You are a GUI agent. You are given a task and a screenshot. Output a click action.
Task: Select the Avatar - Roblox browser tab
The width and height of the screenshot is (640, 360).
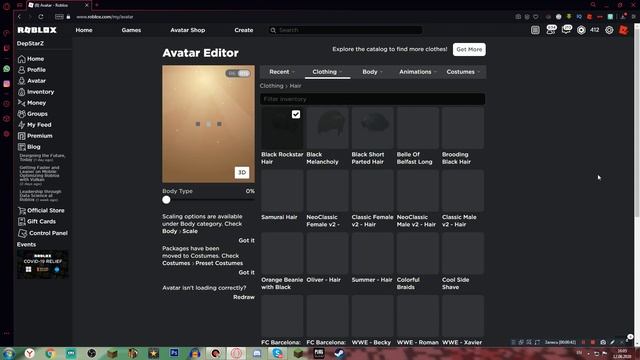(58, 5)
